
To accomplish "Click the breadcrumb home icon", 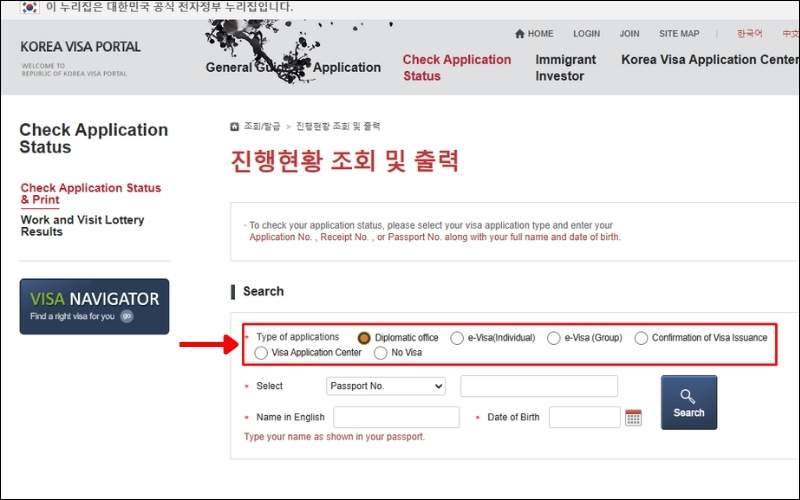I will point(234,127).
